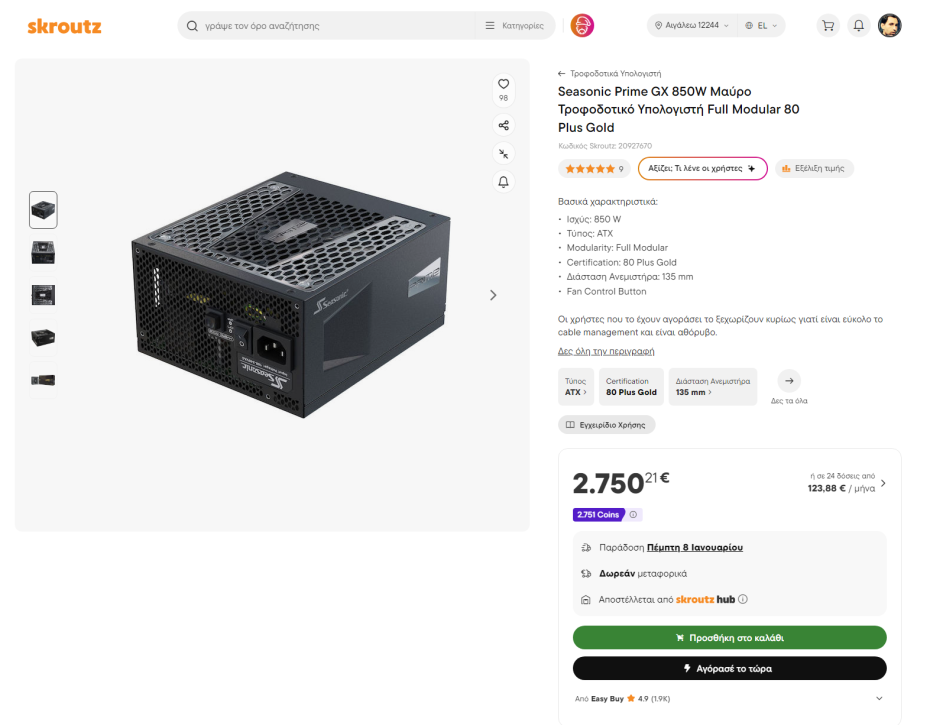Expand the Easy Buy seller row chevron
The width and height of the screenshot is (930, 725).
click(x=879, y=698)
